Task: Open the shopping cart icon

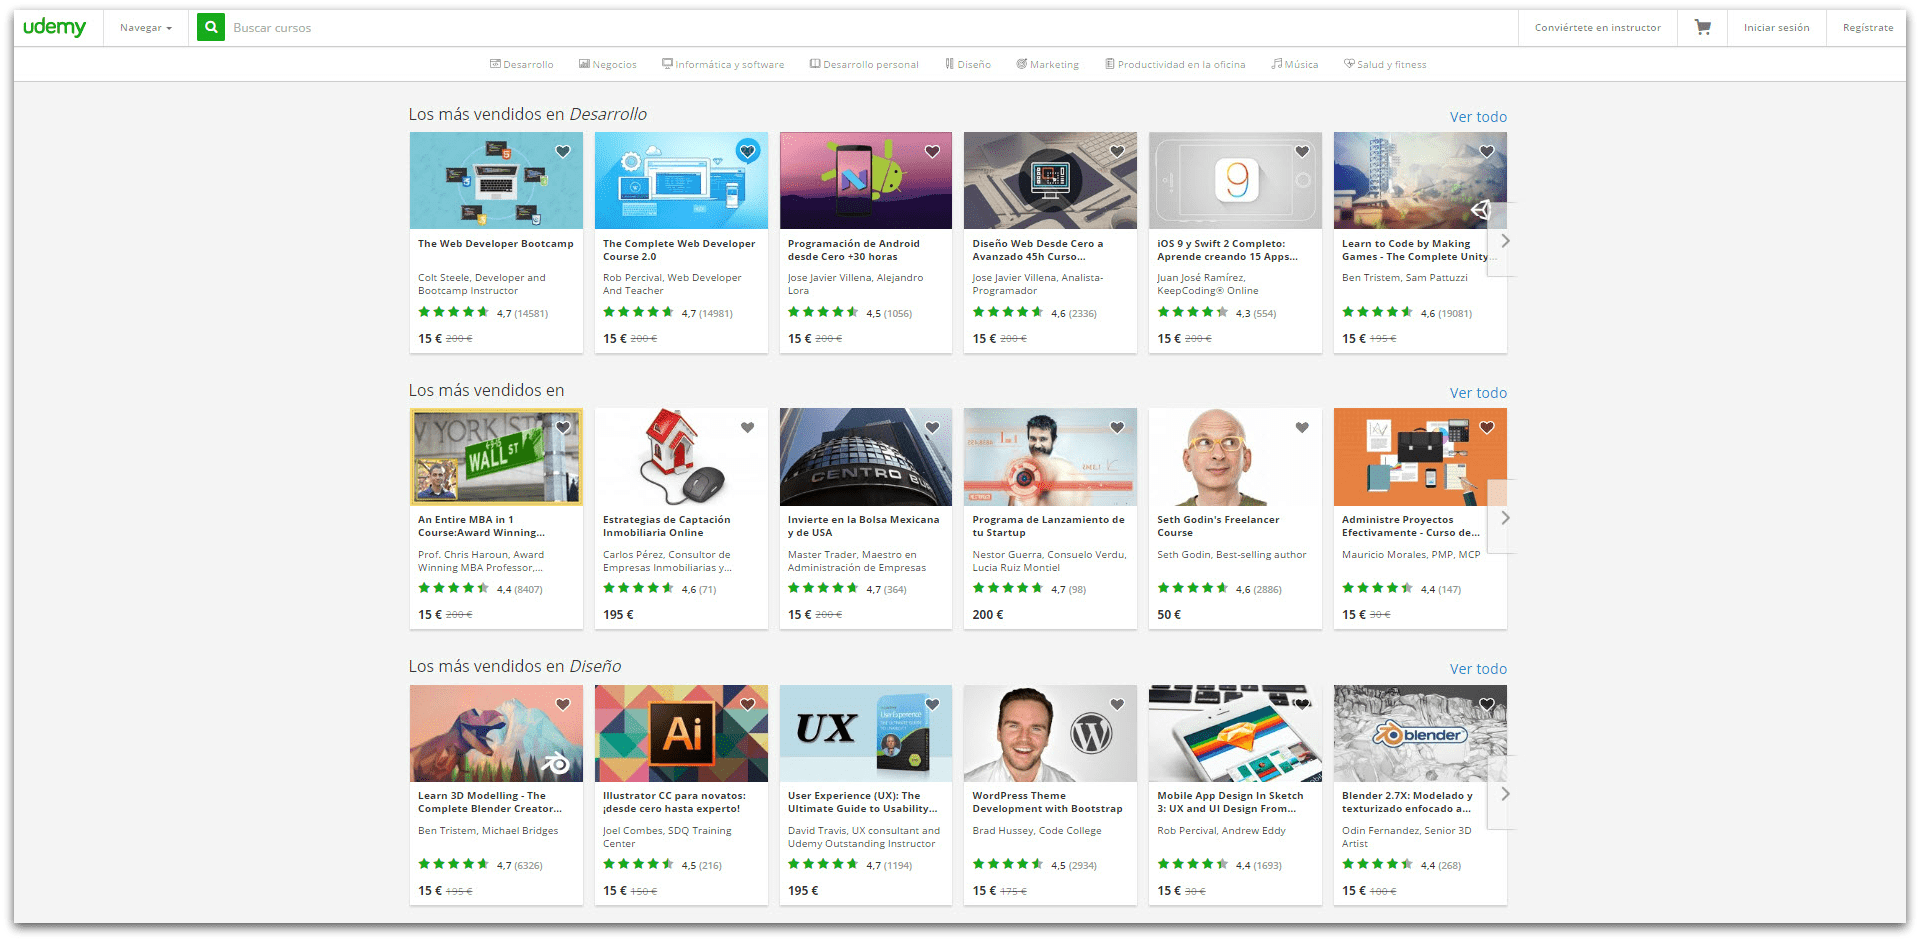Action: 1702,27
